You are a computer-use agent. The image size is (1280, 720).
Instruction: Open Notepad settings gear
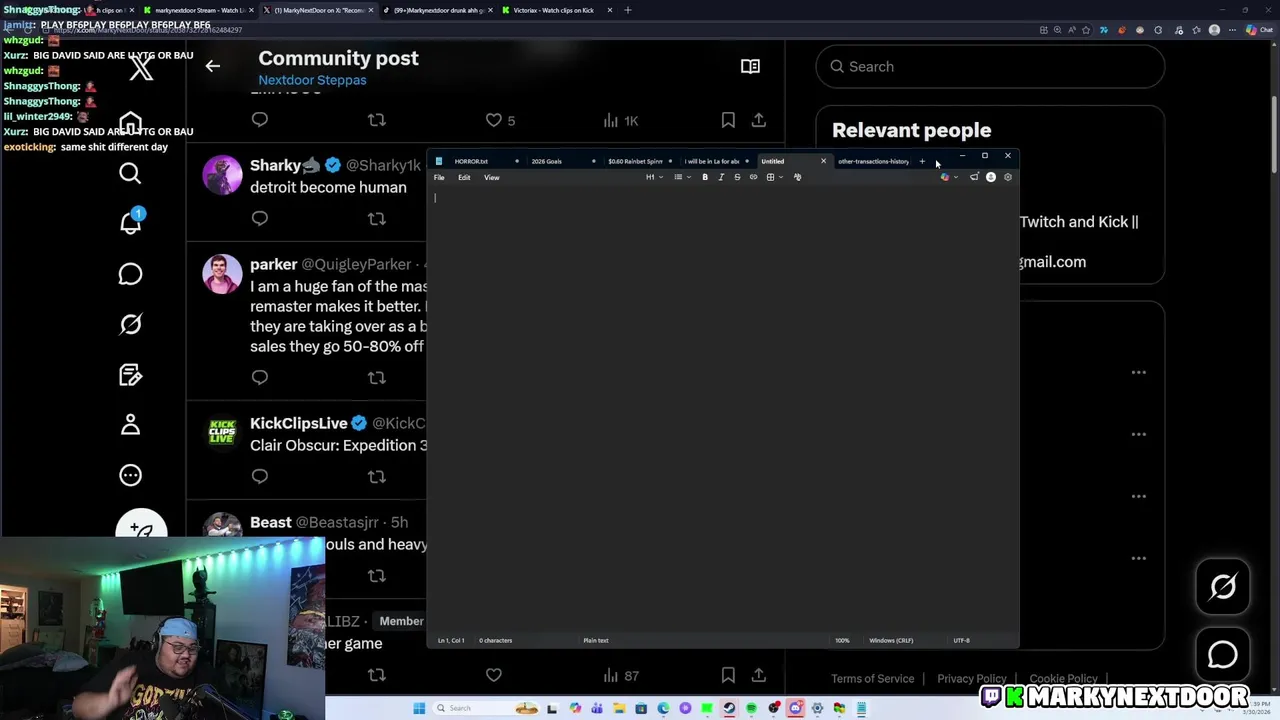coord(1007,177)
